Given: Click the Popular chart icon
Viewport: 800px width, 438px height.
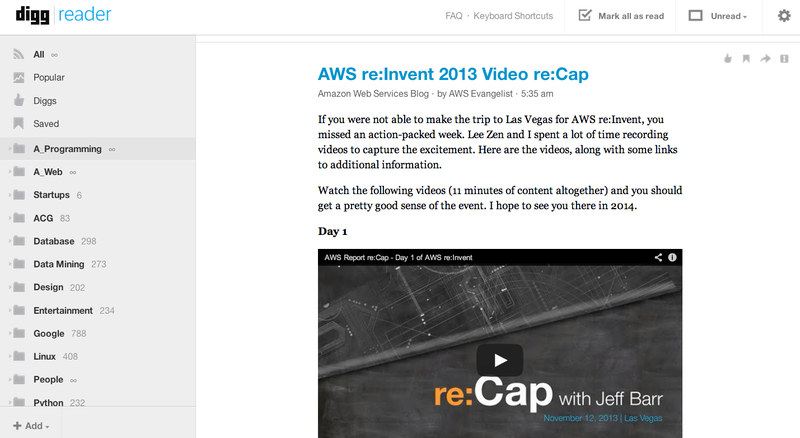Looking at the screenshot, I should point(19,78).
